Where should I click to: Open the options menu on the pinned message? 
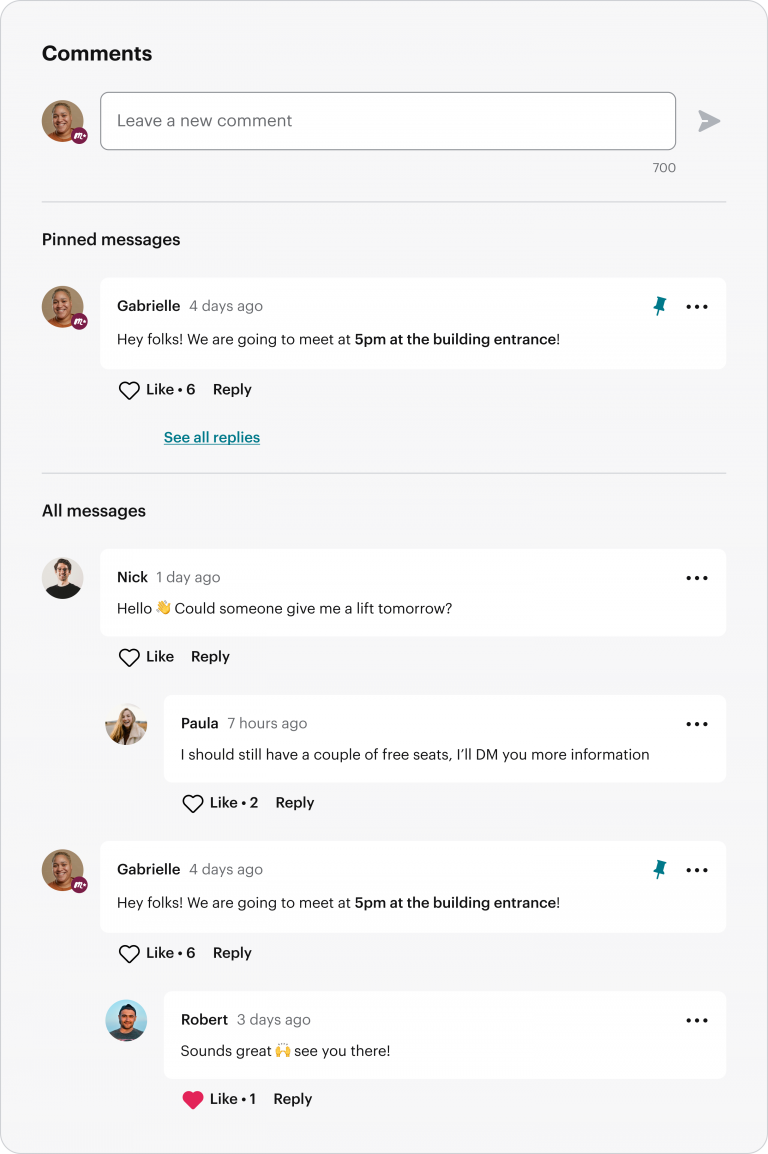pos(697,307)
